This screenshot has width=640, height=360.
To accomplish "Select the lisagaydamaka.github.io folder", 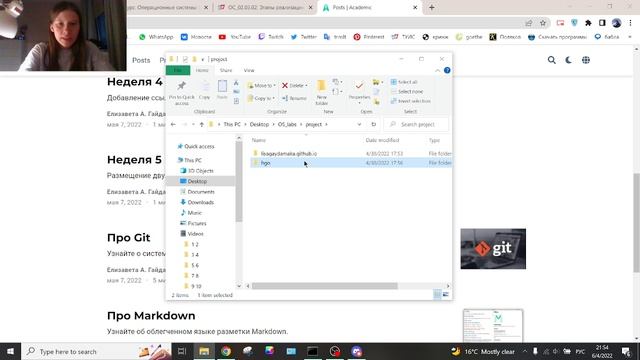I will (289, 153).
